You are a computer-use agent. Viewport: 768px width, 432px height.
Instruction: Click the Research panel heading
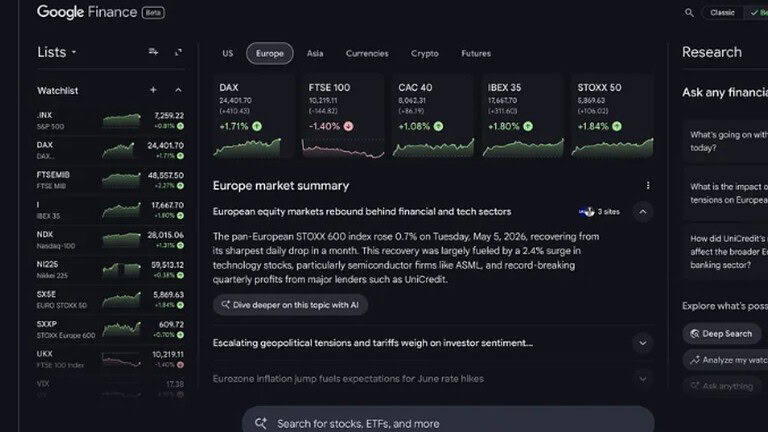coord(712,52)
